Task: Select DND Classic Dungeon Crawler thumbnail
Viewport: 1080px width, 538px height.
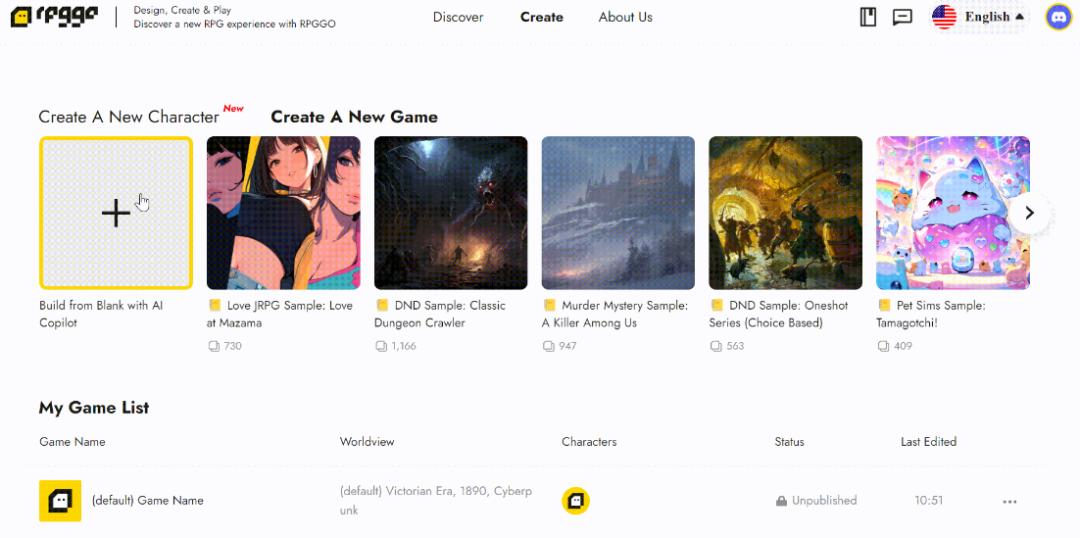Action: click(x=450, y=213)
